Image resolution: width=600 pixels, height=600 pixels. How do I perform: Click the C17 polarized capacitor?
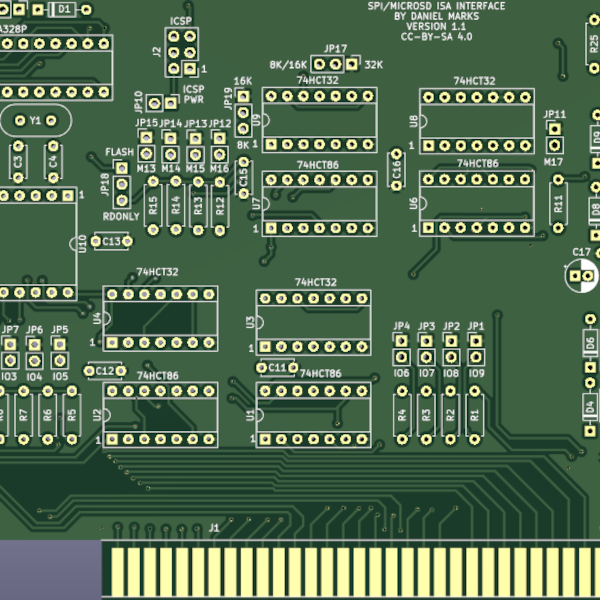point(580,275)
